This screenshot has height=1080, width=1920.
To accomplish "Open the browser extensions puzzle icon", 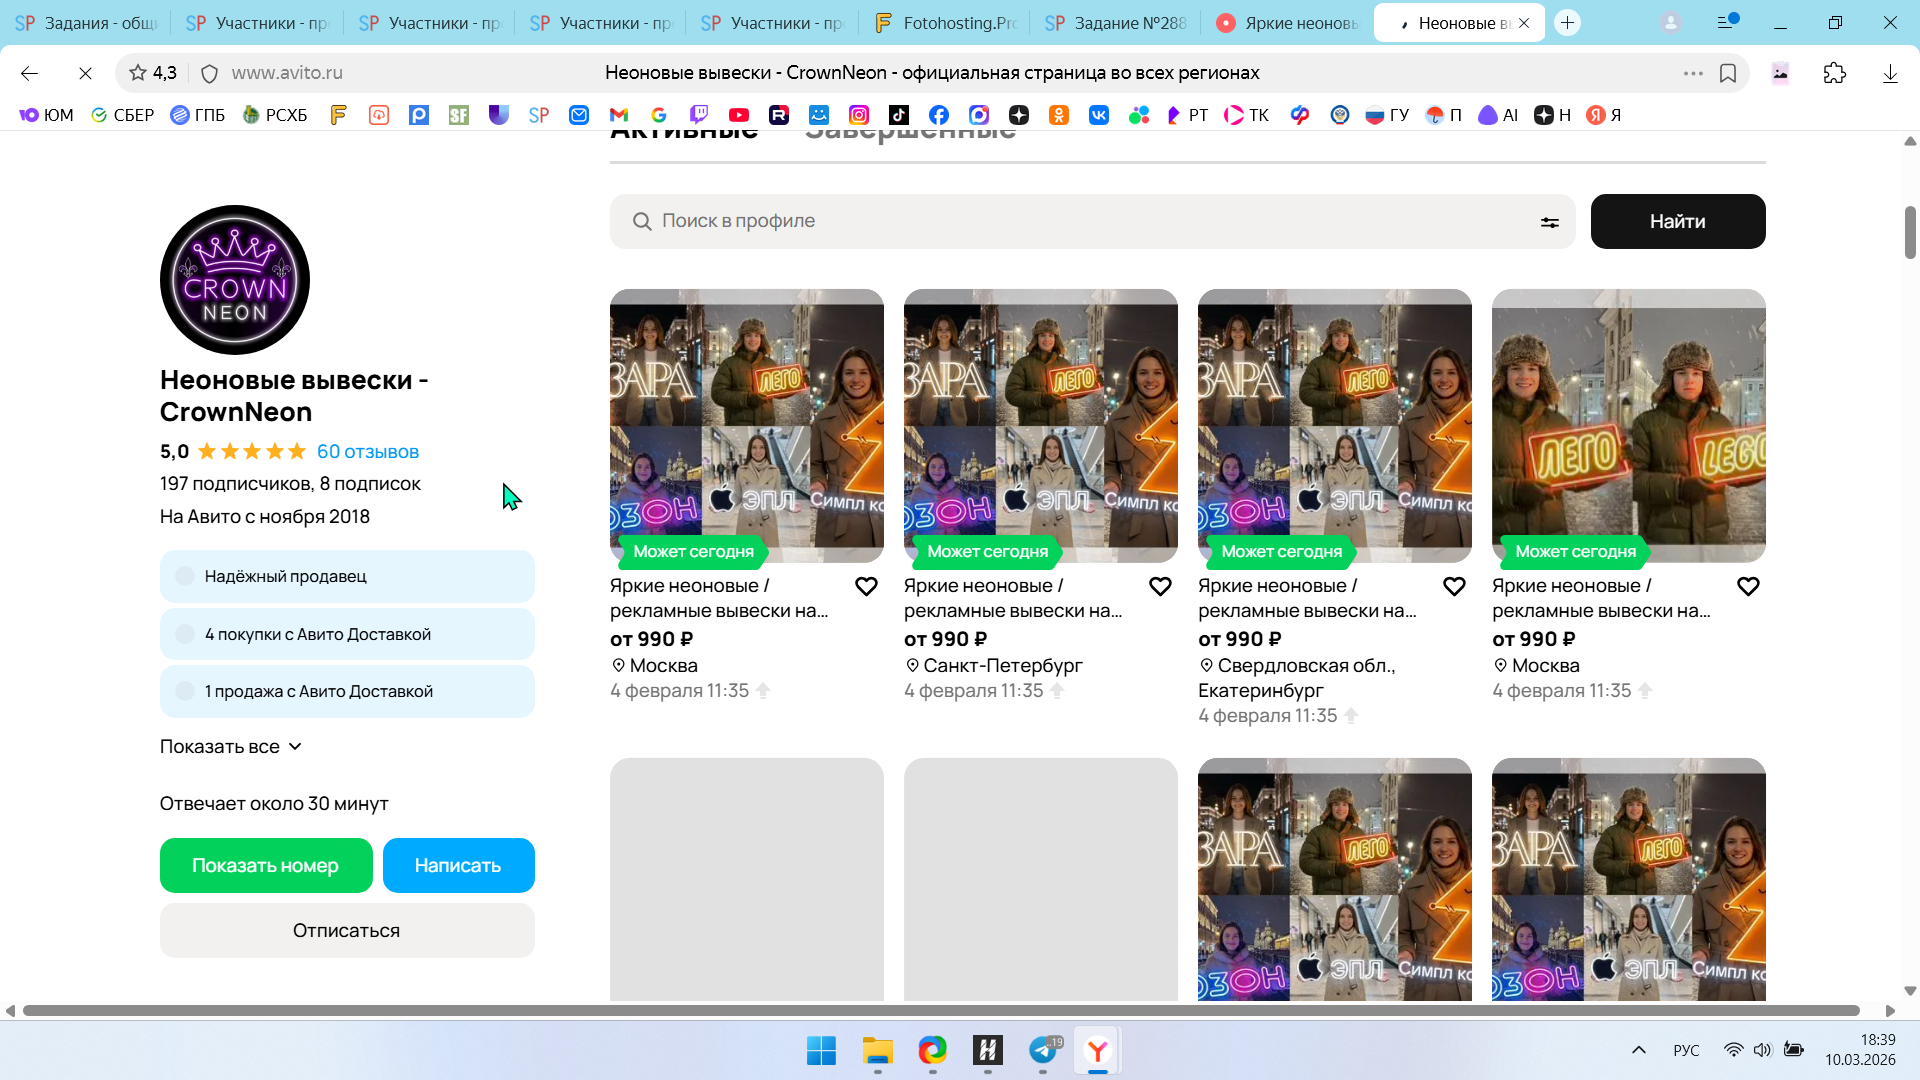I will (x=1834, y=73).
